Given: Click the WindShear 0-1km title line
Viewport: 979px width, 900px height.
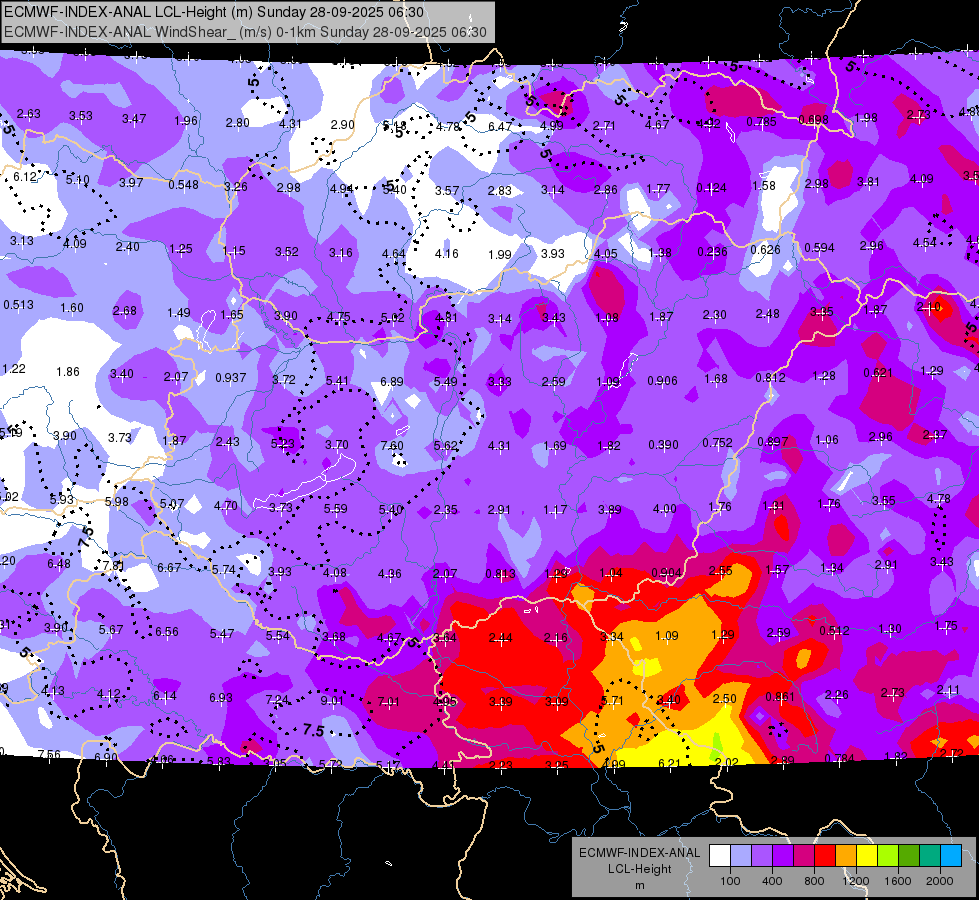Looking at the screenshot, I should tap(245, 32).
